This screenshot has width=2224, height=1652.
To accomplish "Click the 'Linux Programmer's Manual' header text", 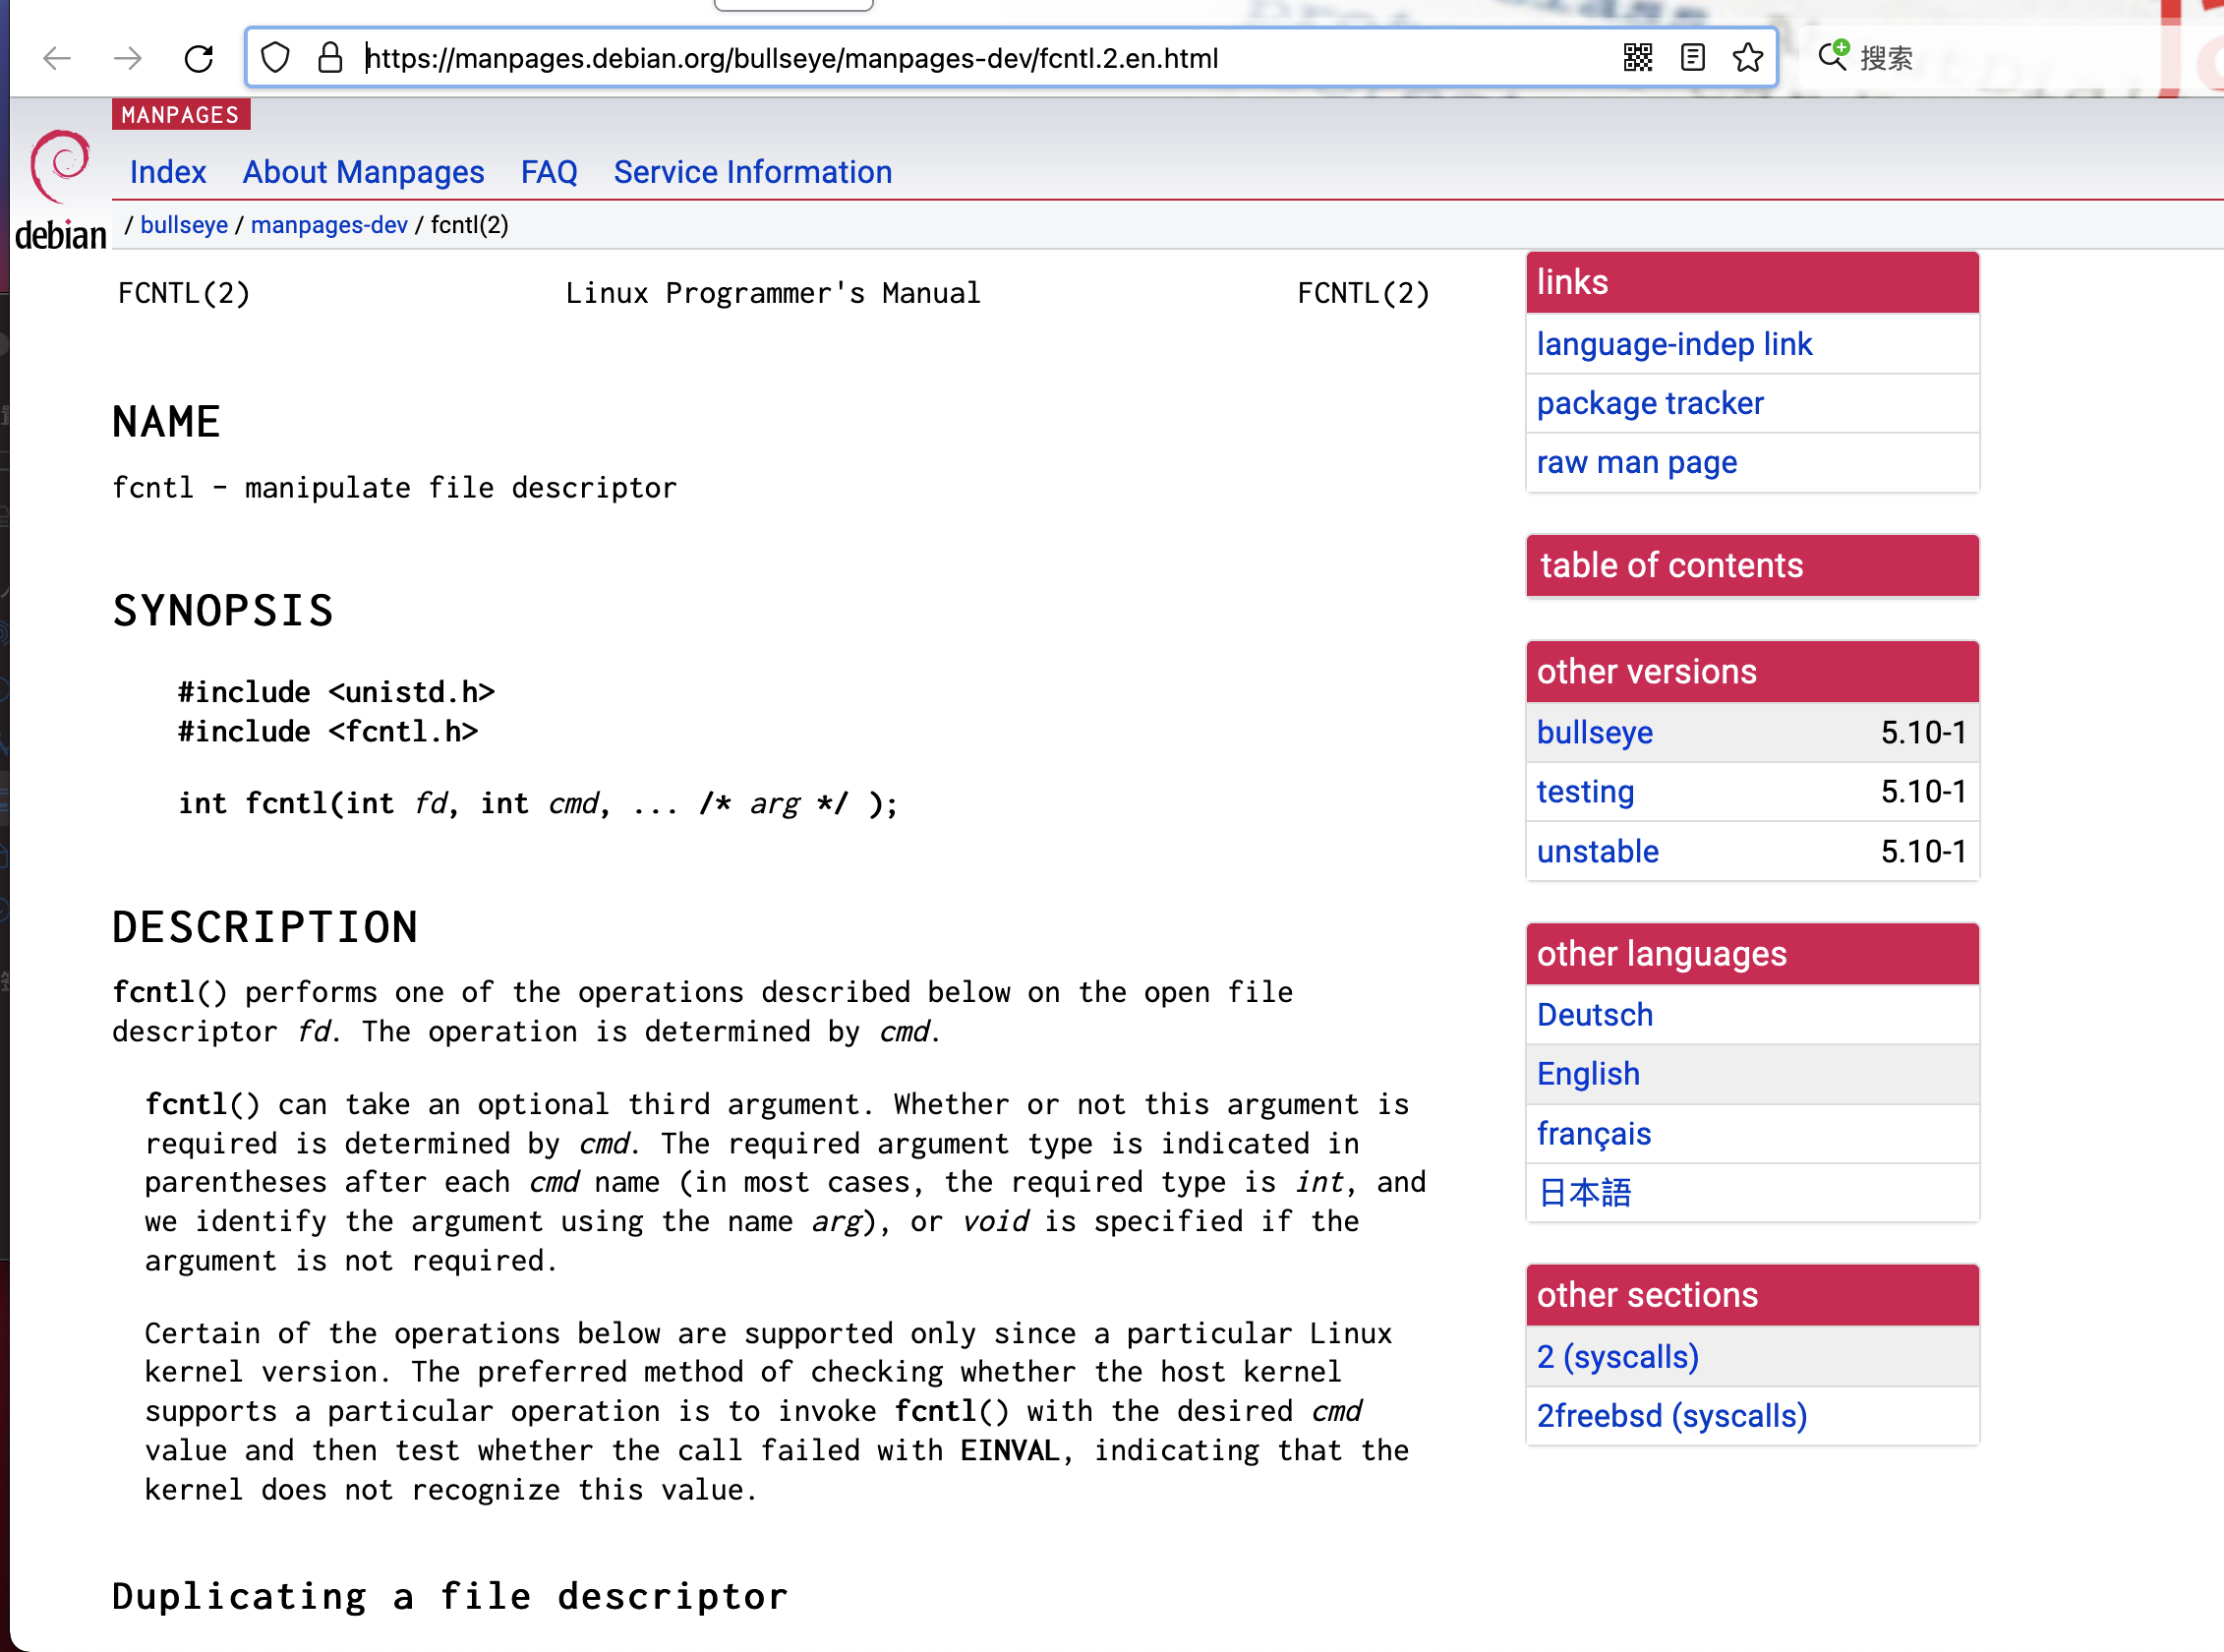I will pyautogui.click(x=773, y=293).
